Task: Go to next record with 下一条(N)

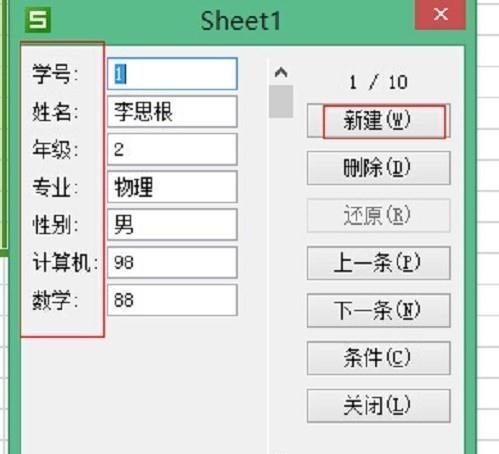Action: (x=378, y=311)
